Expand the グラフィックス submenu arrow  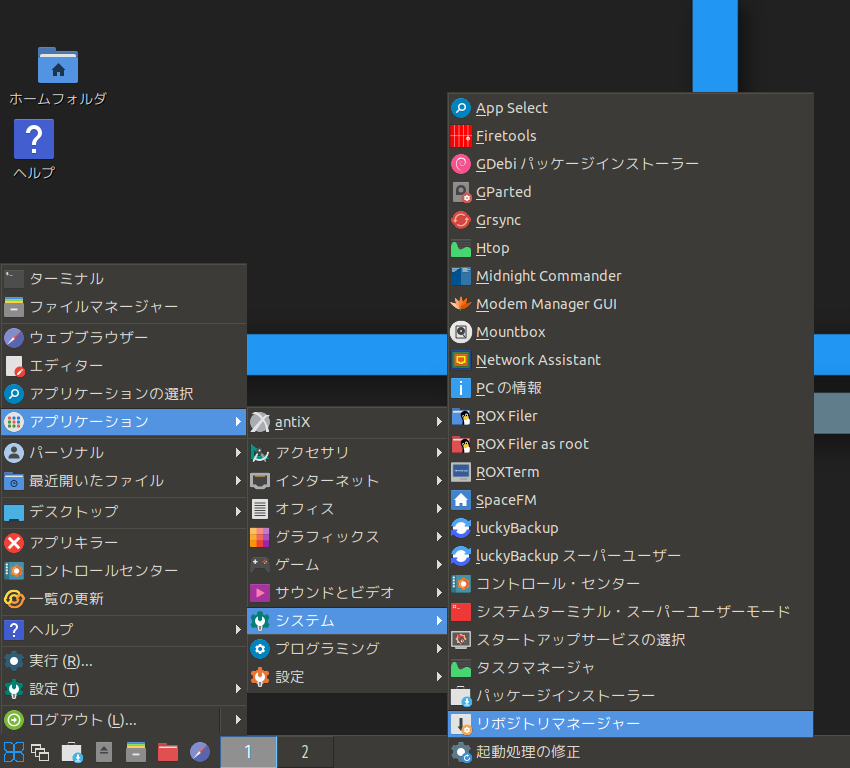pos(439,537)
